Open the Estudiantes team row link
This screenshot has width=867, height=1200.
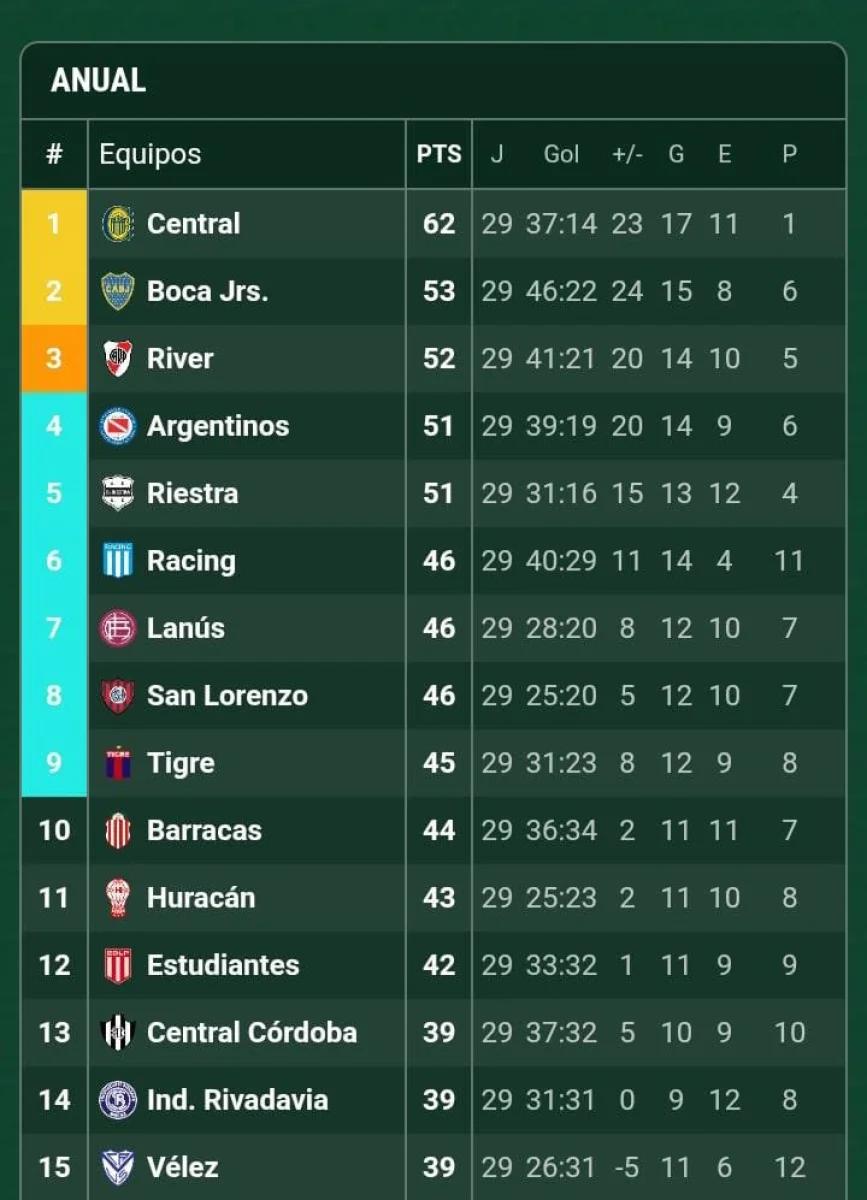click(222, 965)
